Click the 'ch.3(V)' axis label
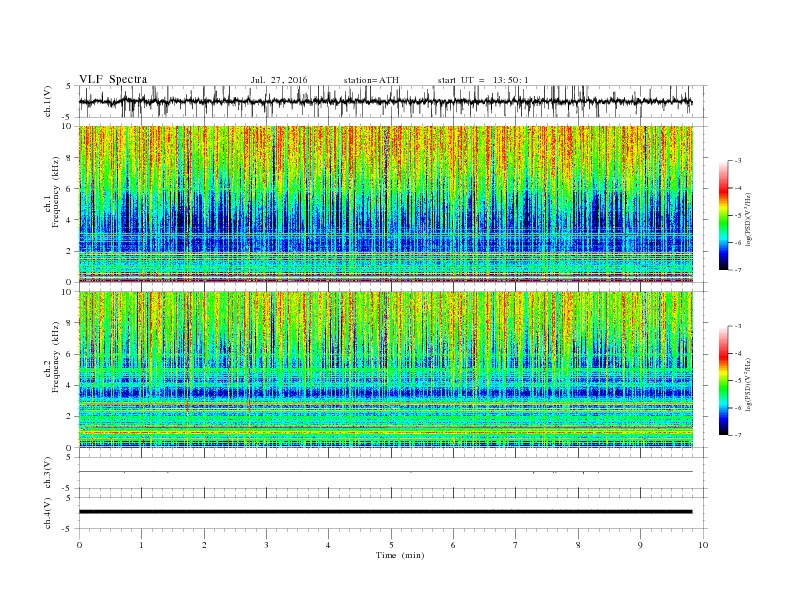The image size is (792, 612). click(48, 473)
